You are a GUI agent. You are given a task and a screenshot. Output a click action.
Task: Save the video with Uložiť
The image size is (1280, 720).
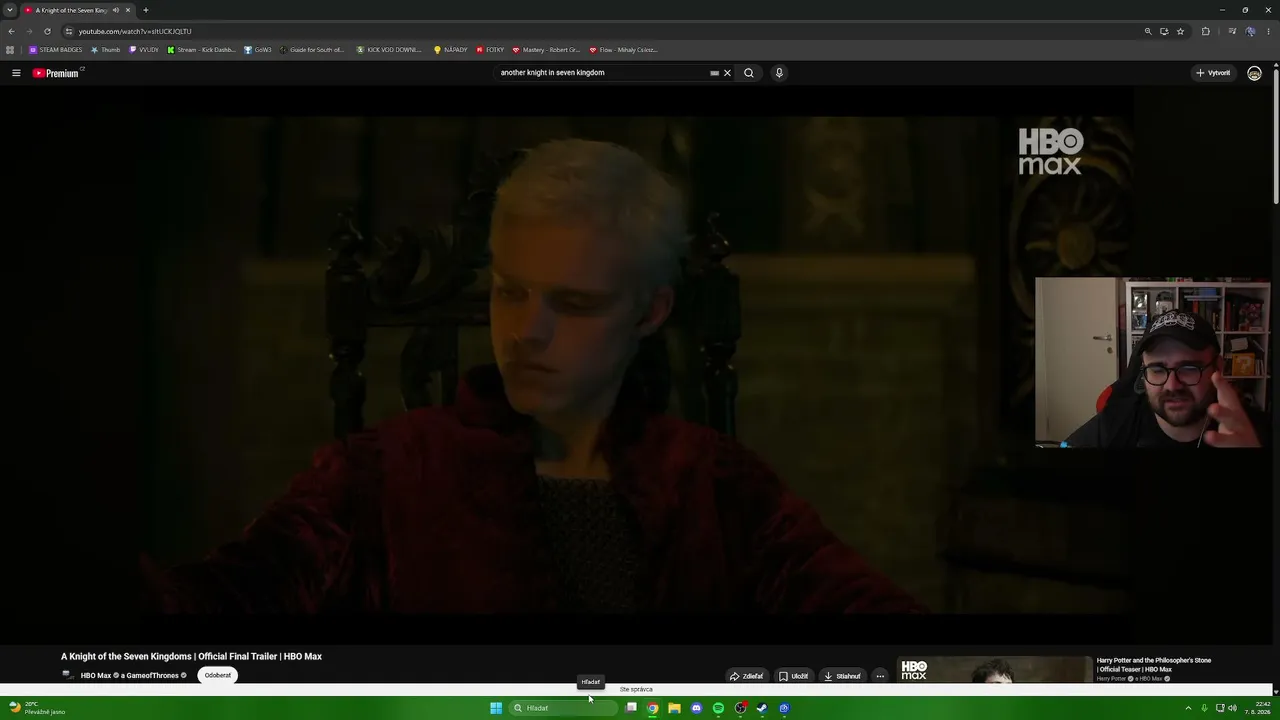[793, 676]
